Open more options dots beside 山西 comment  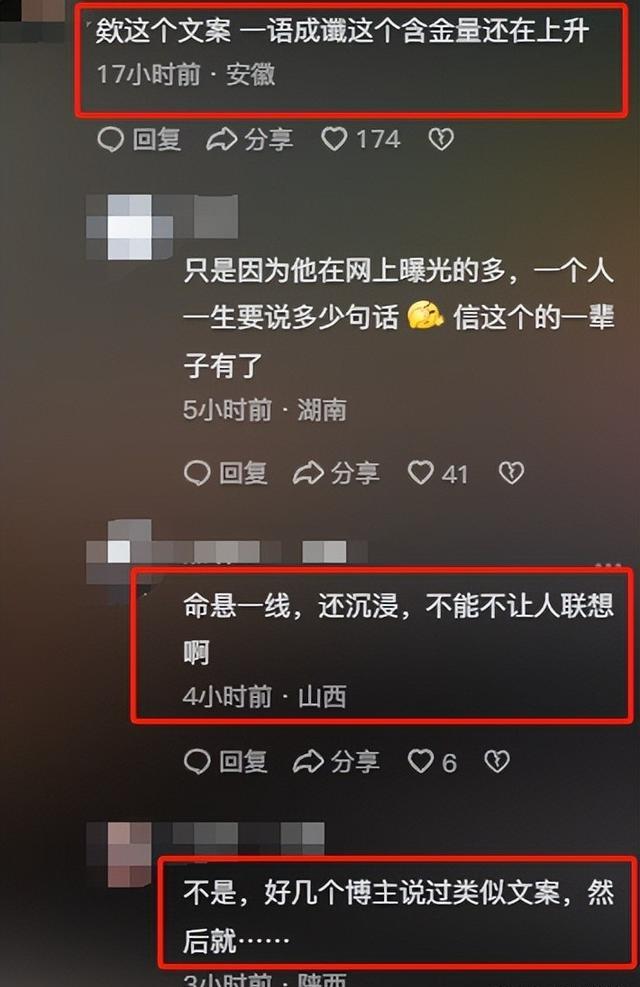[x=607, y=564]
